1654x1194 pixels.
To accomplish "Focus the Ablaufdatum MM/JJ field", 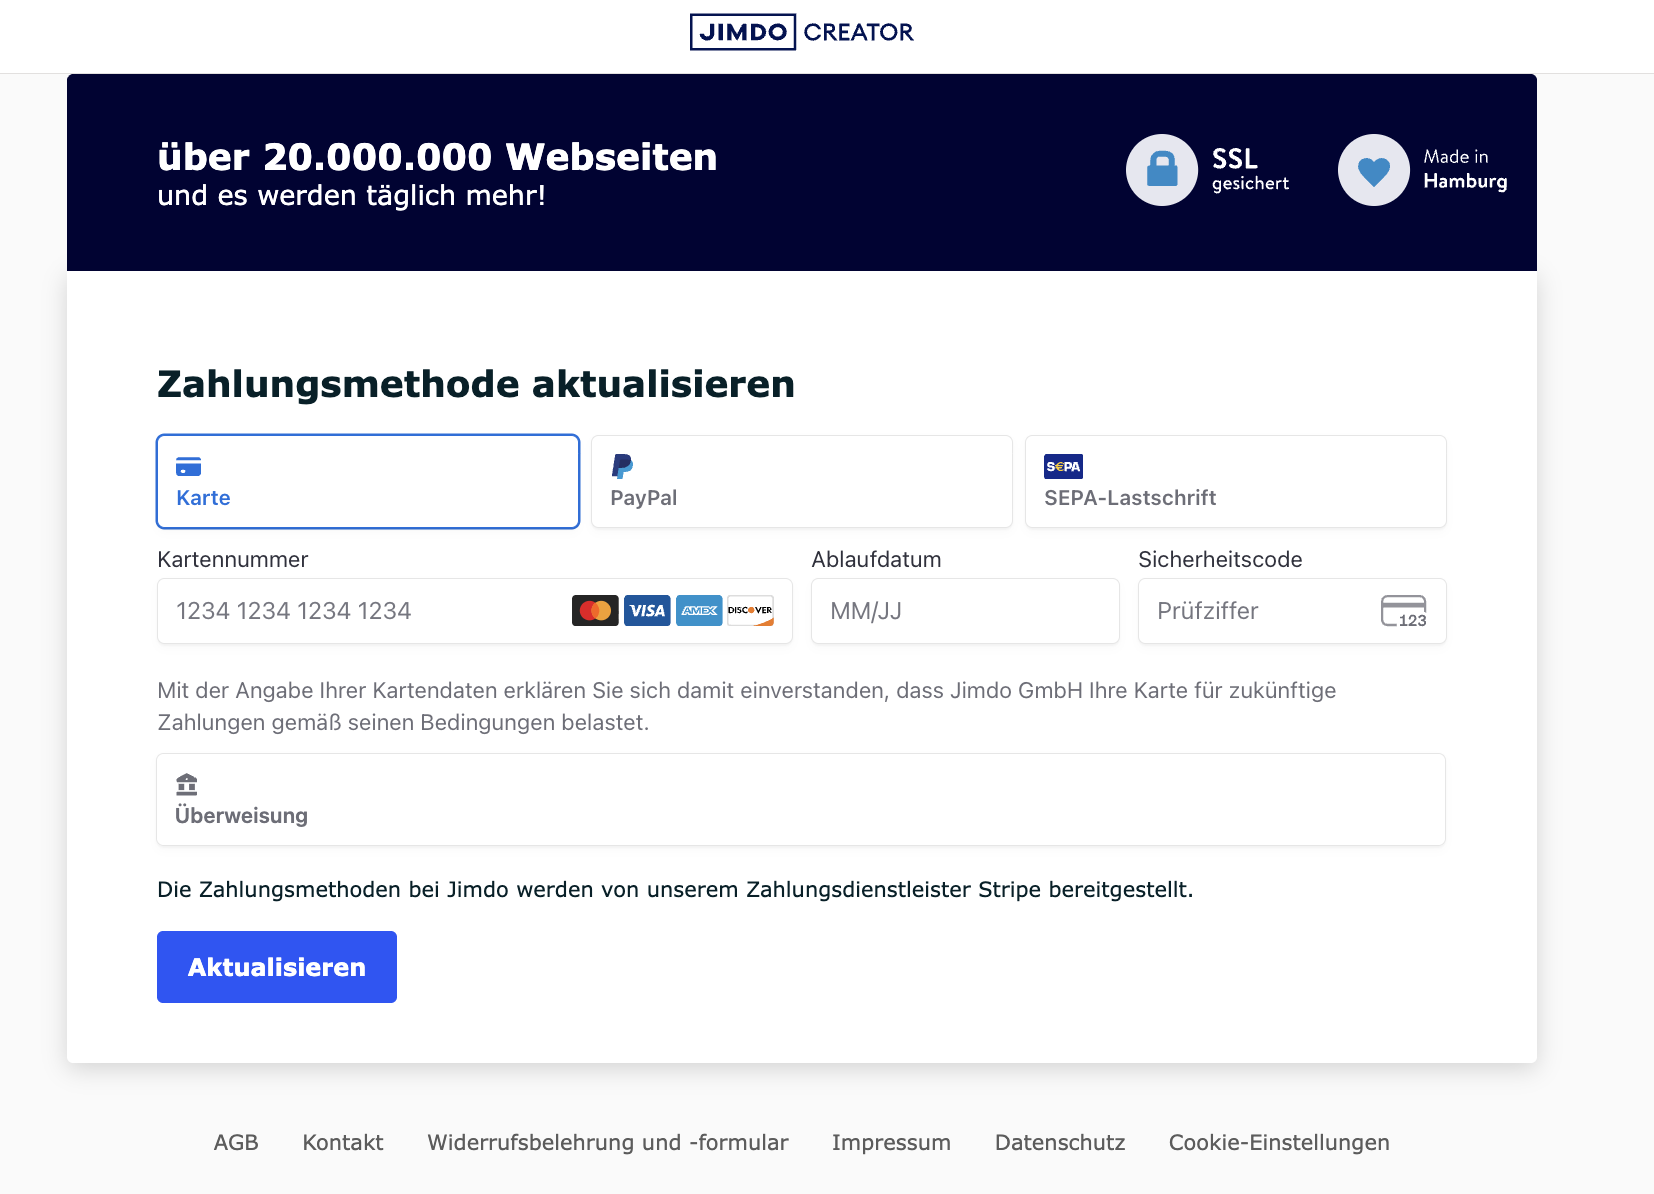I will tap(965, 611).
